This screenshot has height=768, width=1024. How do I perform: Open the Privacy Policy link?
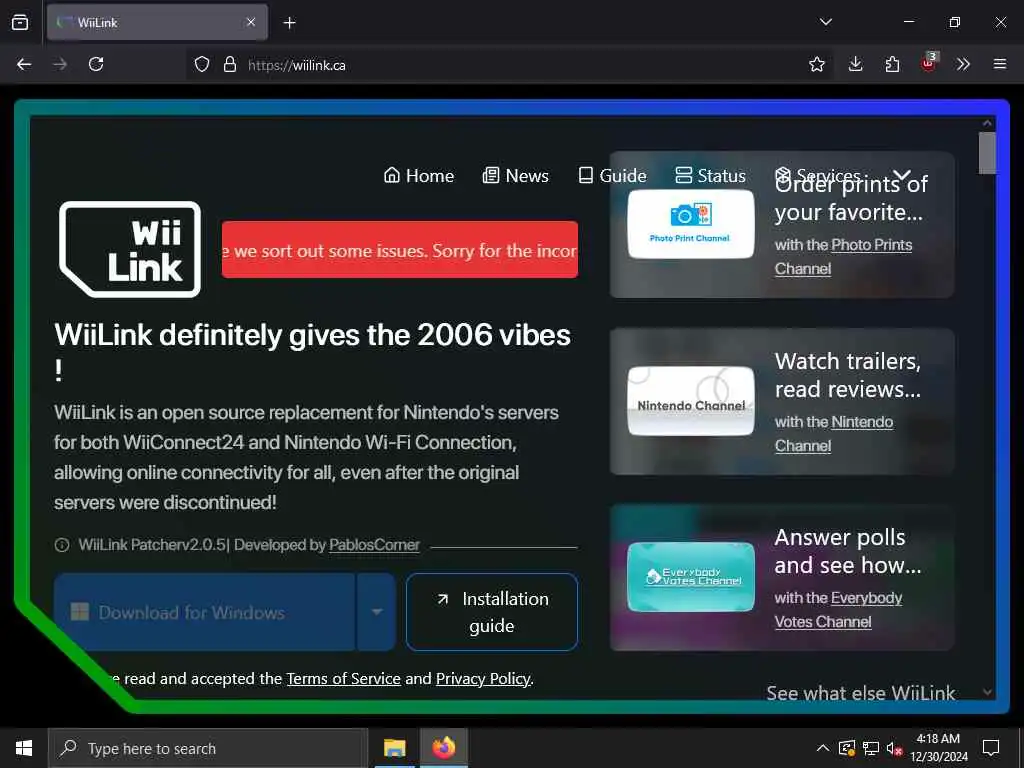click(x=483, y=679)
